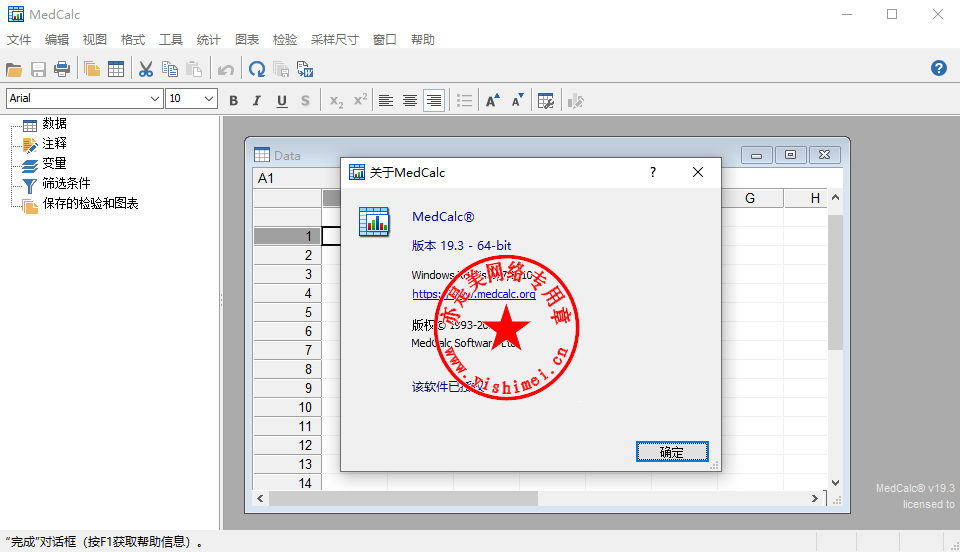Select 注释 in the sidebar tree
960x552 pixels.
(54, 143)
